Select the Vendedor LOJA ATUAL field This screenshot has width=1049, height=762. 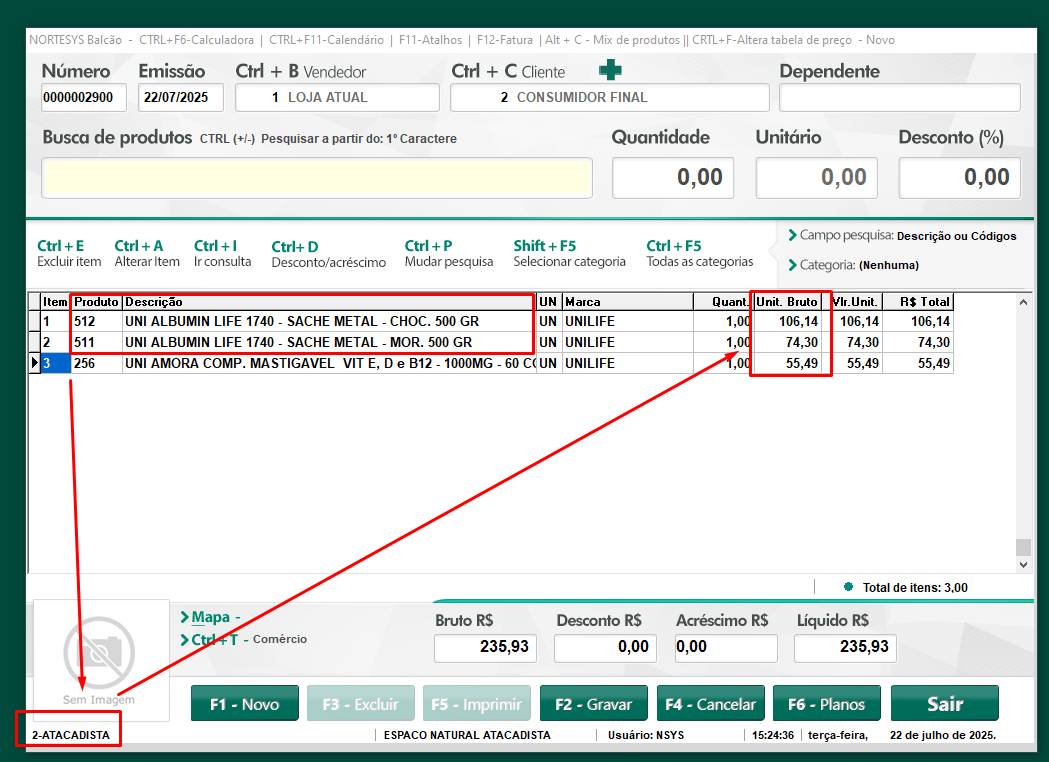point(337,98)
